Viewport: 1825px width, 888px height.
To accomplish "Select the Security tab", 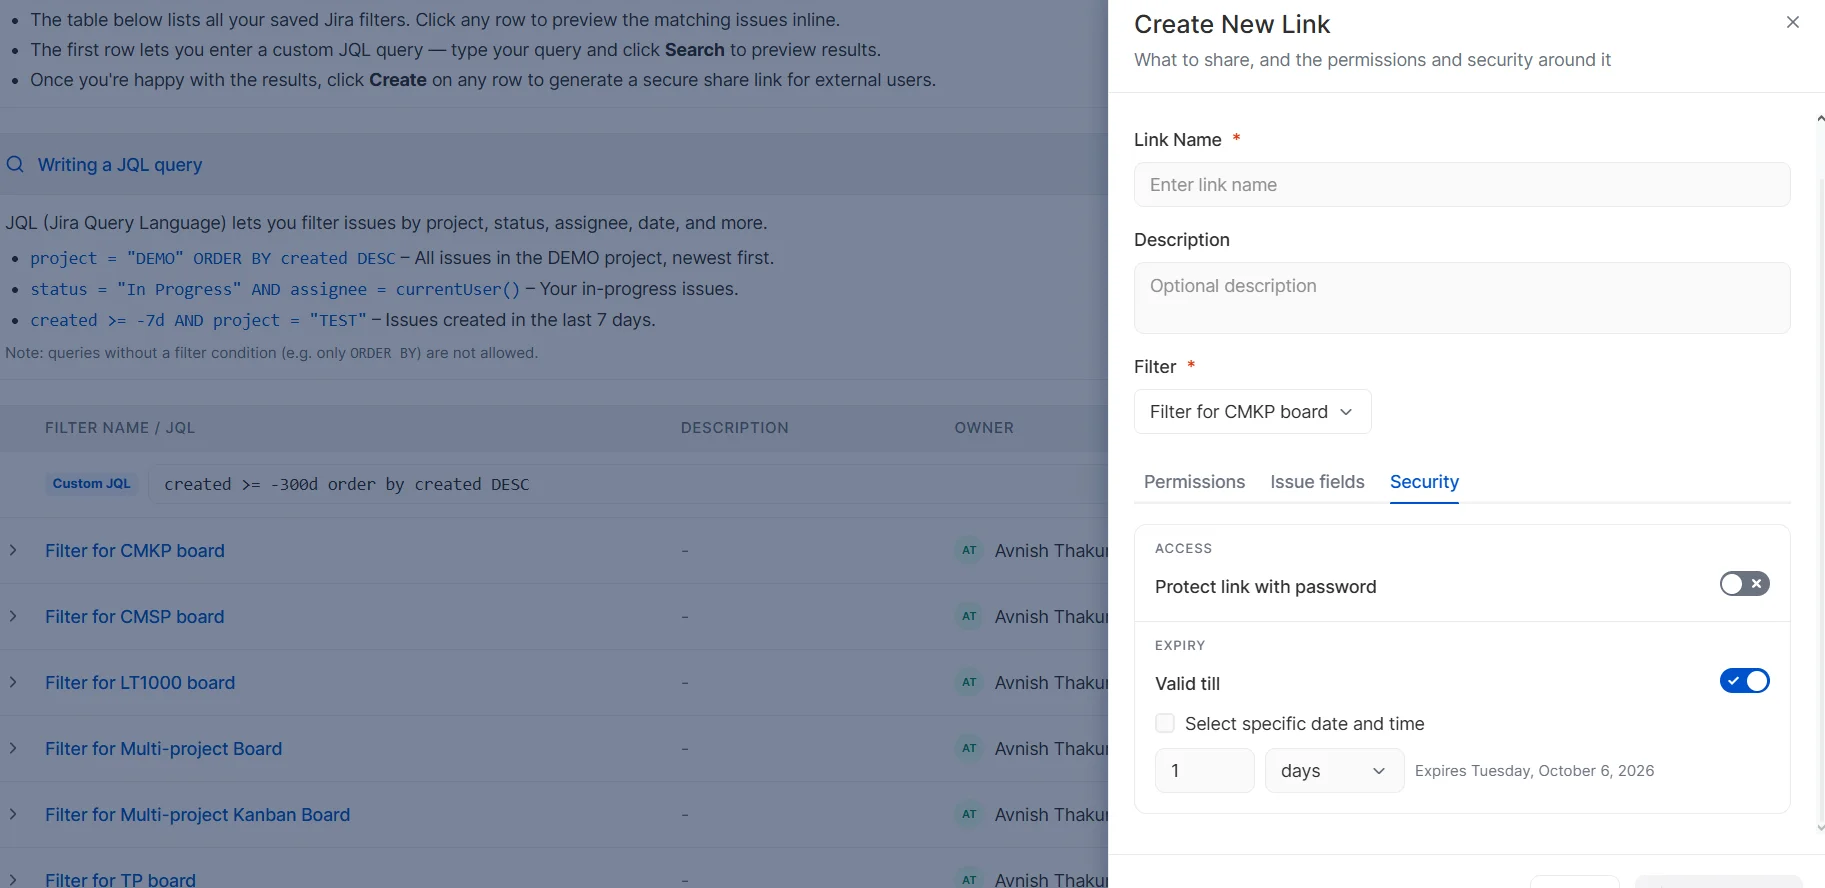I will tap(1424, 482).
